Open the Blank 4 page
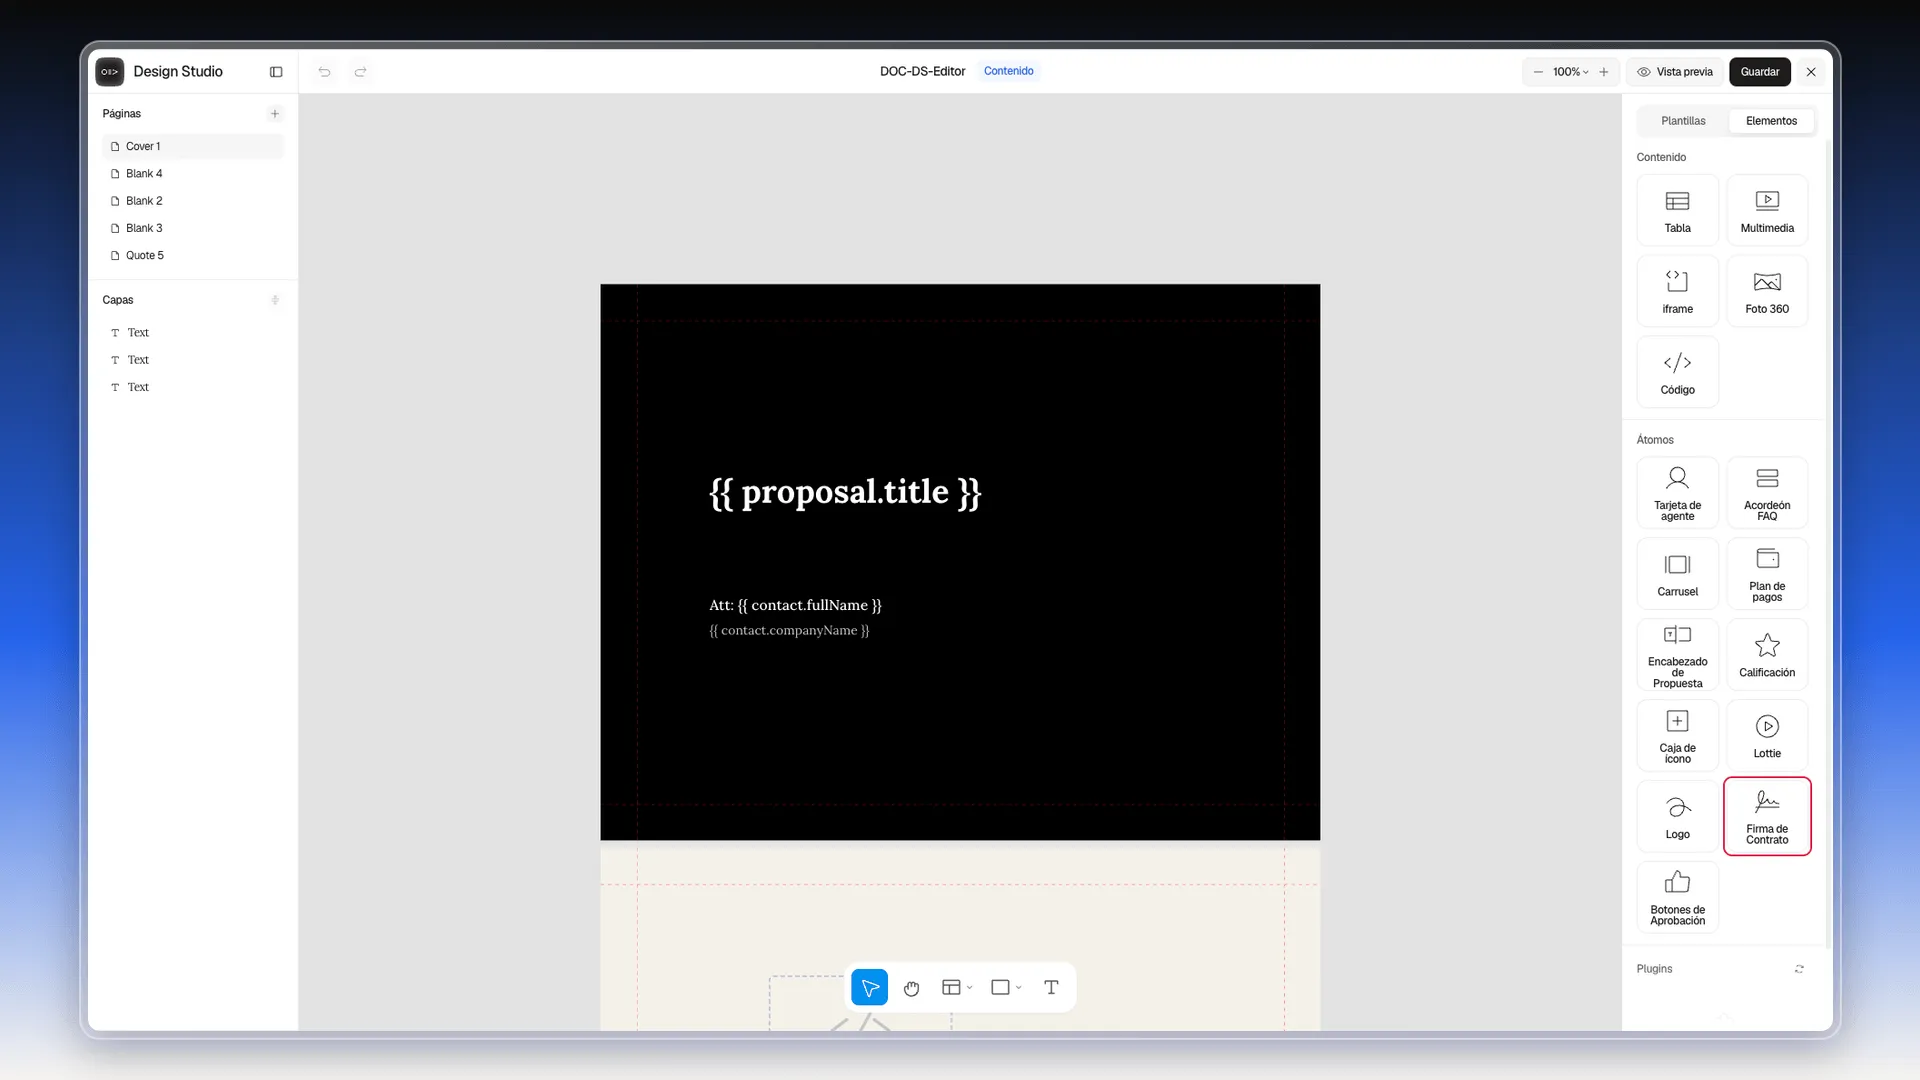Screen dimensions: 1920x1080 pyautogui.click(x=193, y=174)
